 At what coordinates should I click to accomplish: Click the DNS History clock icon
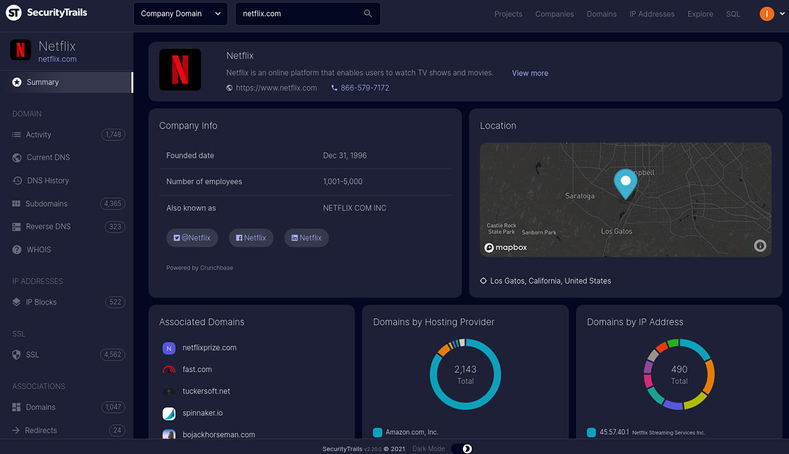pyautogui.click(x=17, y=180)
